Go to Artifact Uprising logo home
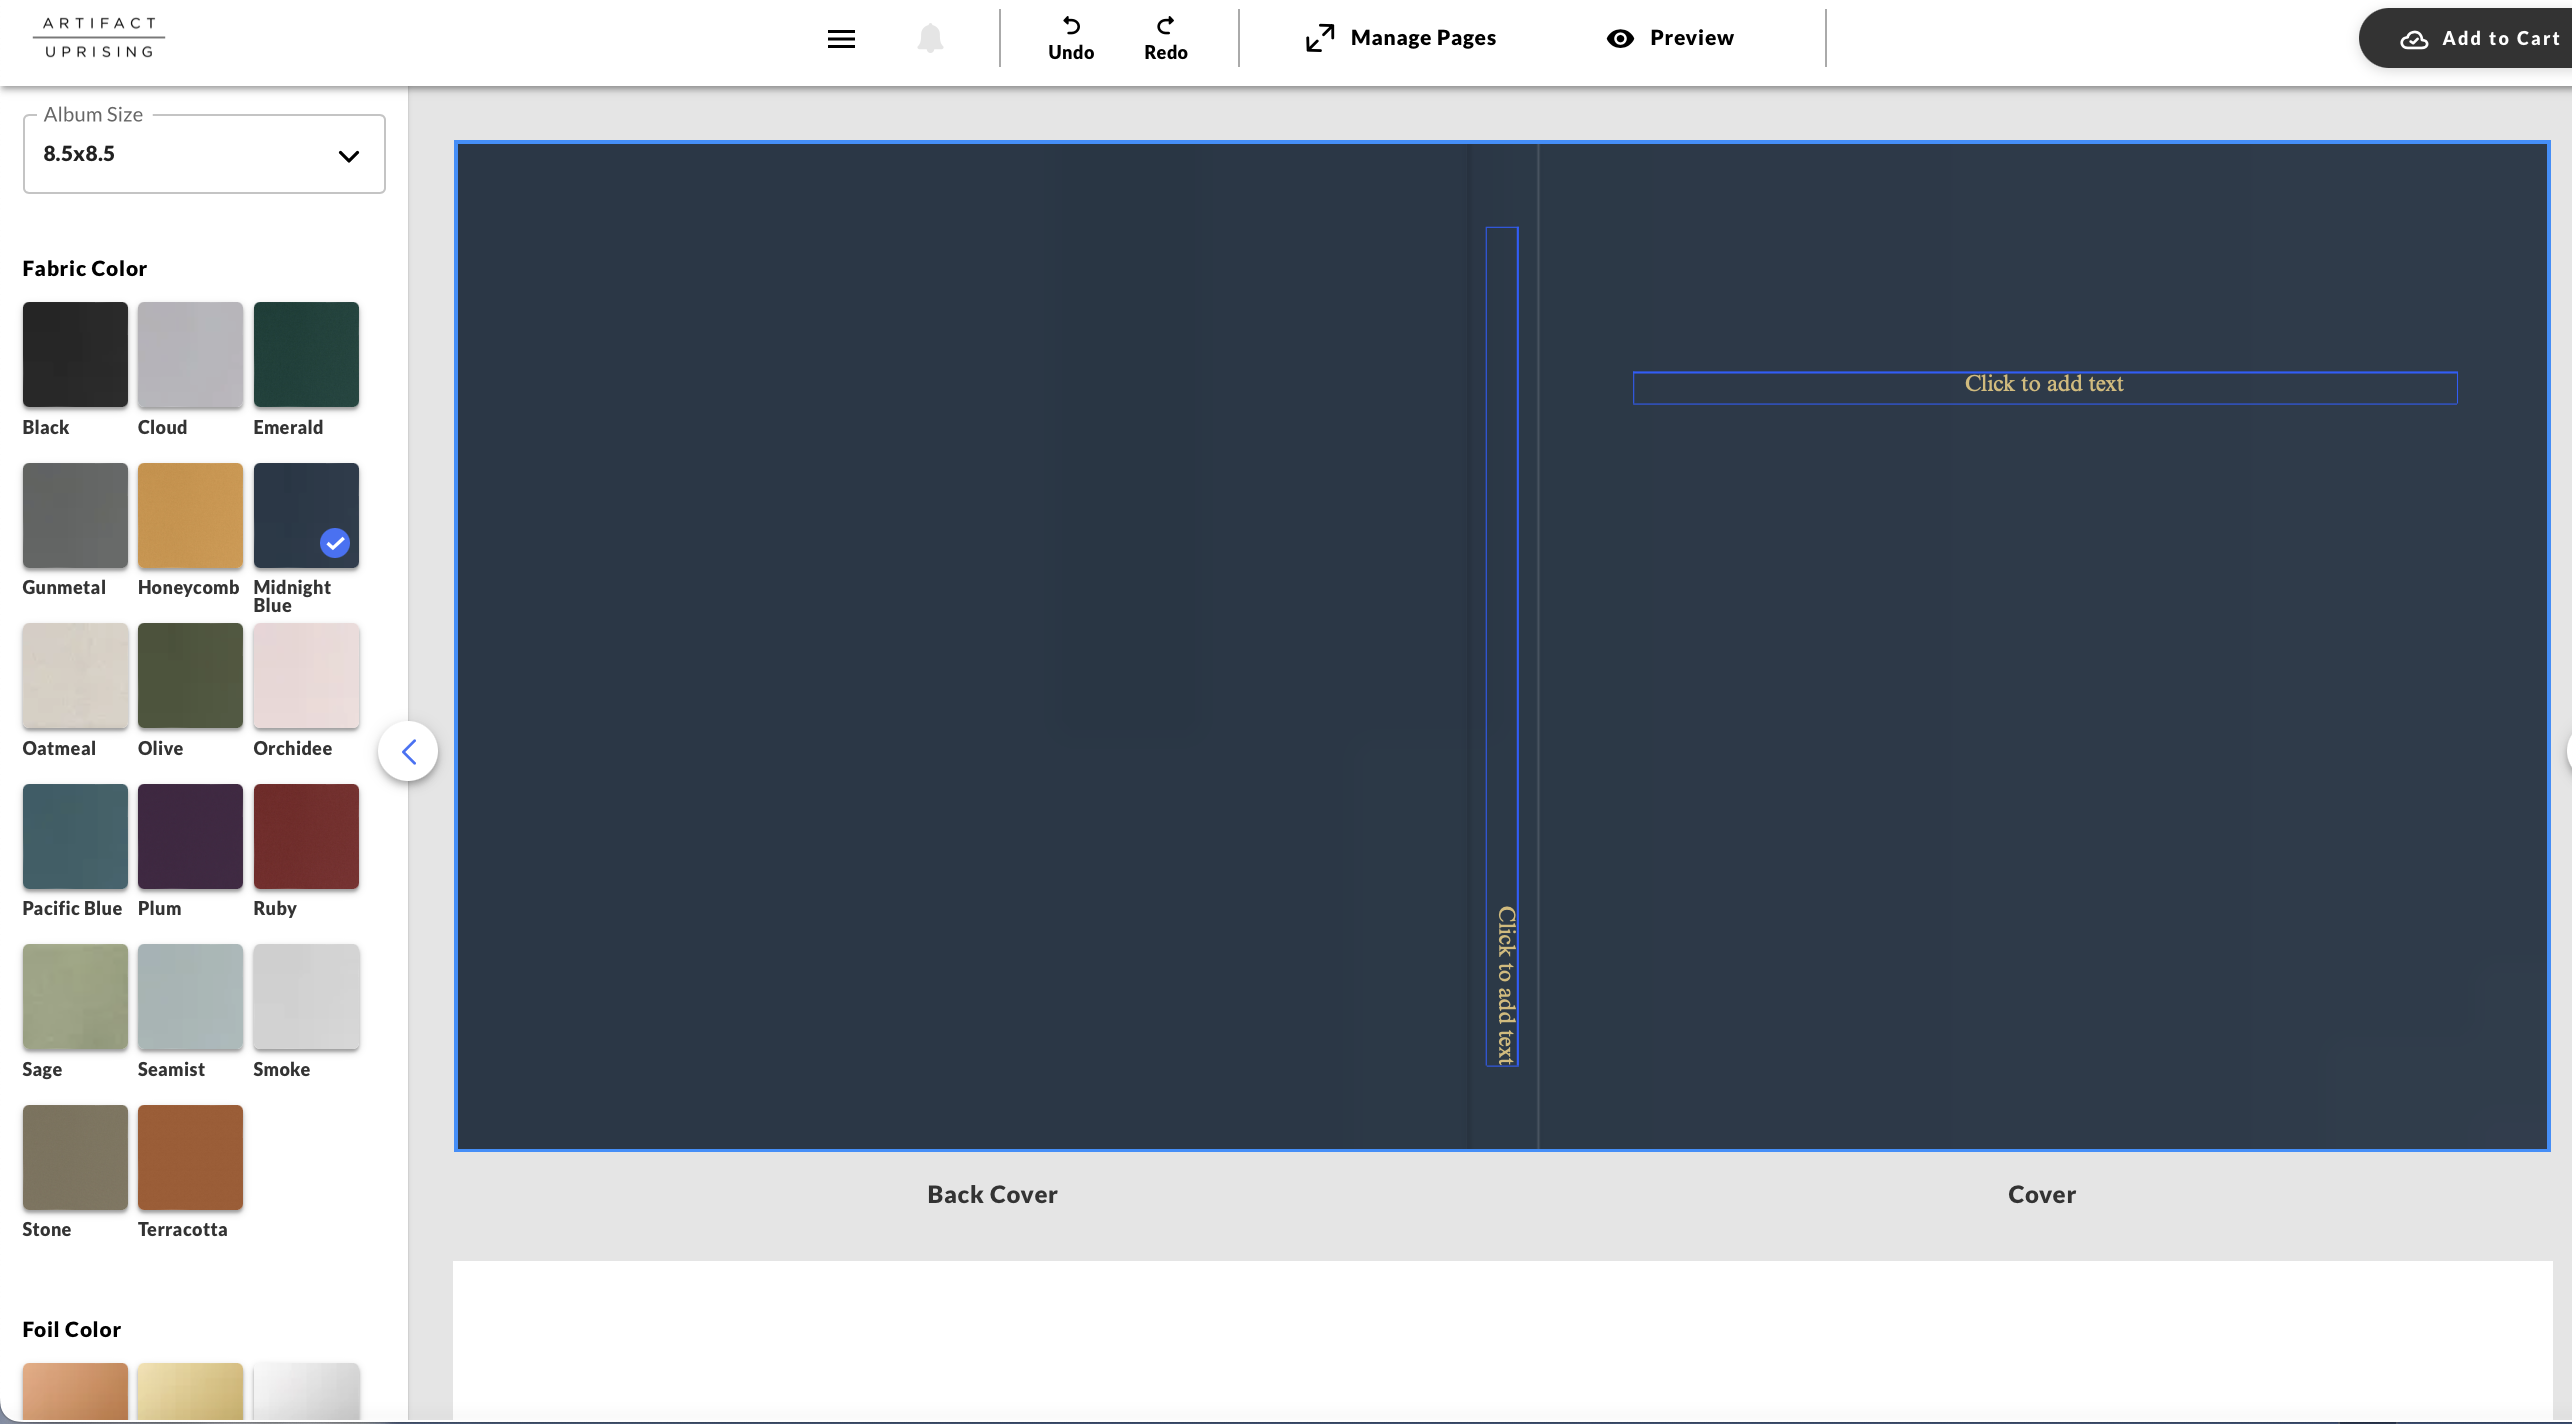The height and width of the screenshot is (1424, 2572). point(99,37)
